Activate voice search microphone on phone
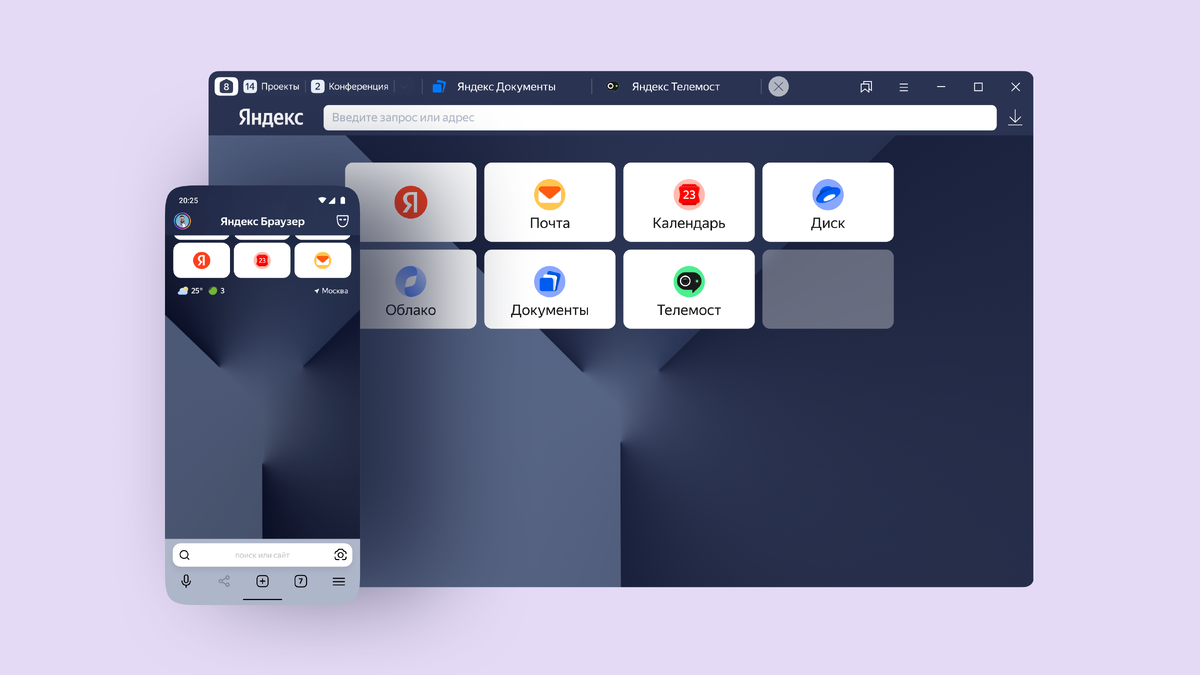This screenshot has width=1200, height=675. pos(186,581)
